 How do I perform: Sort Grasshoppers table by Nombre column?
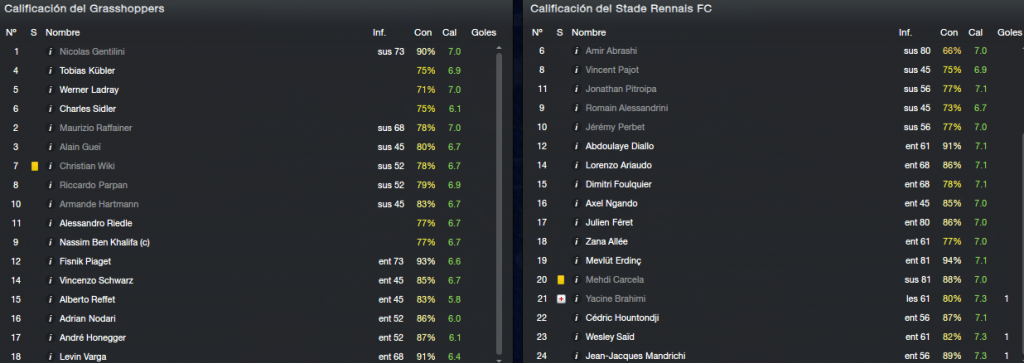(62, 33)
